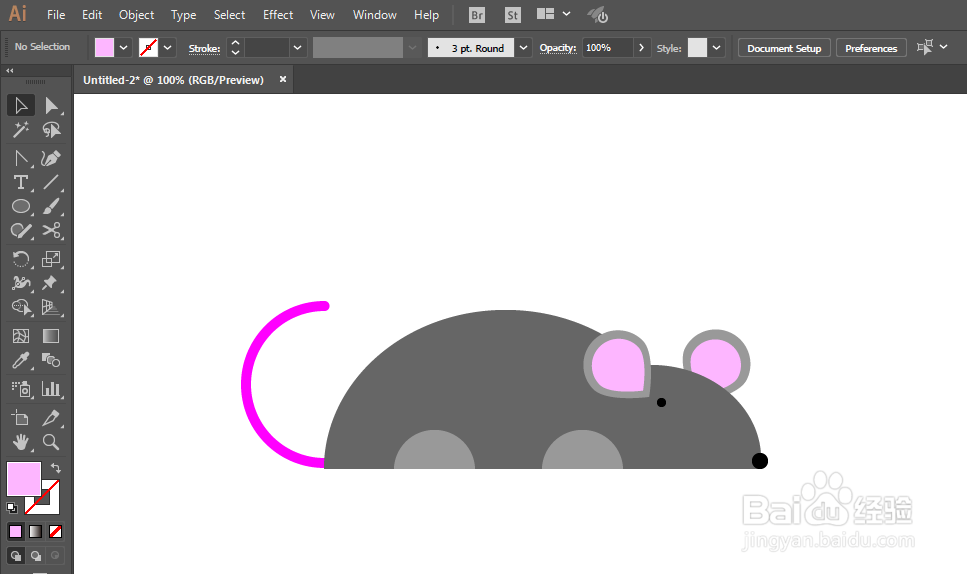
Task: Set None mode button below swatches
Action: 56,531
